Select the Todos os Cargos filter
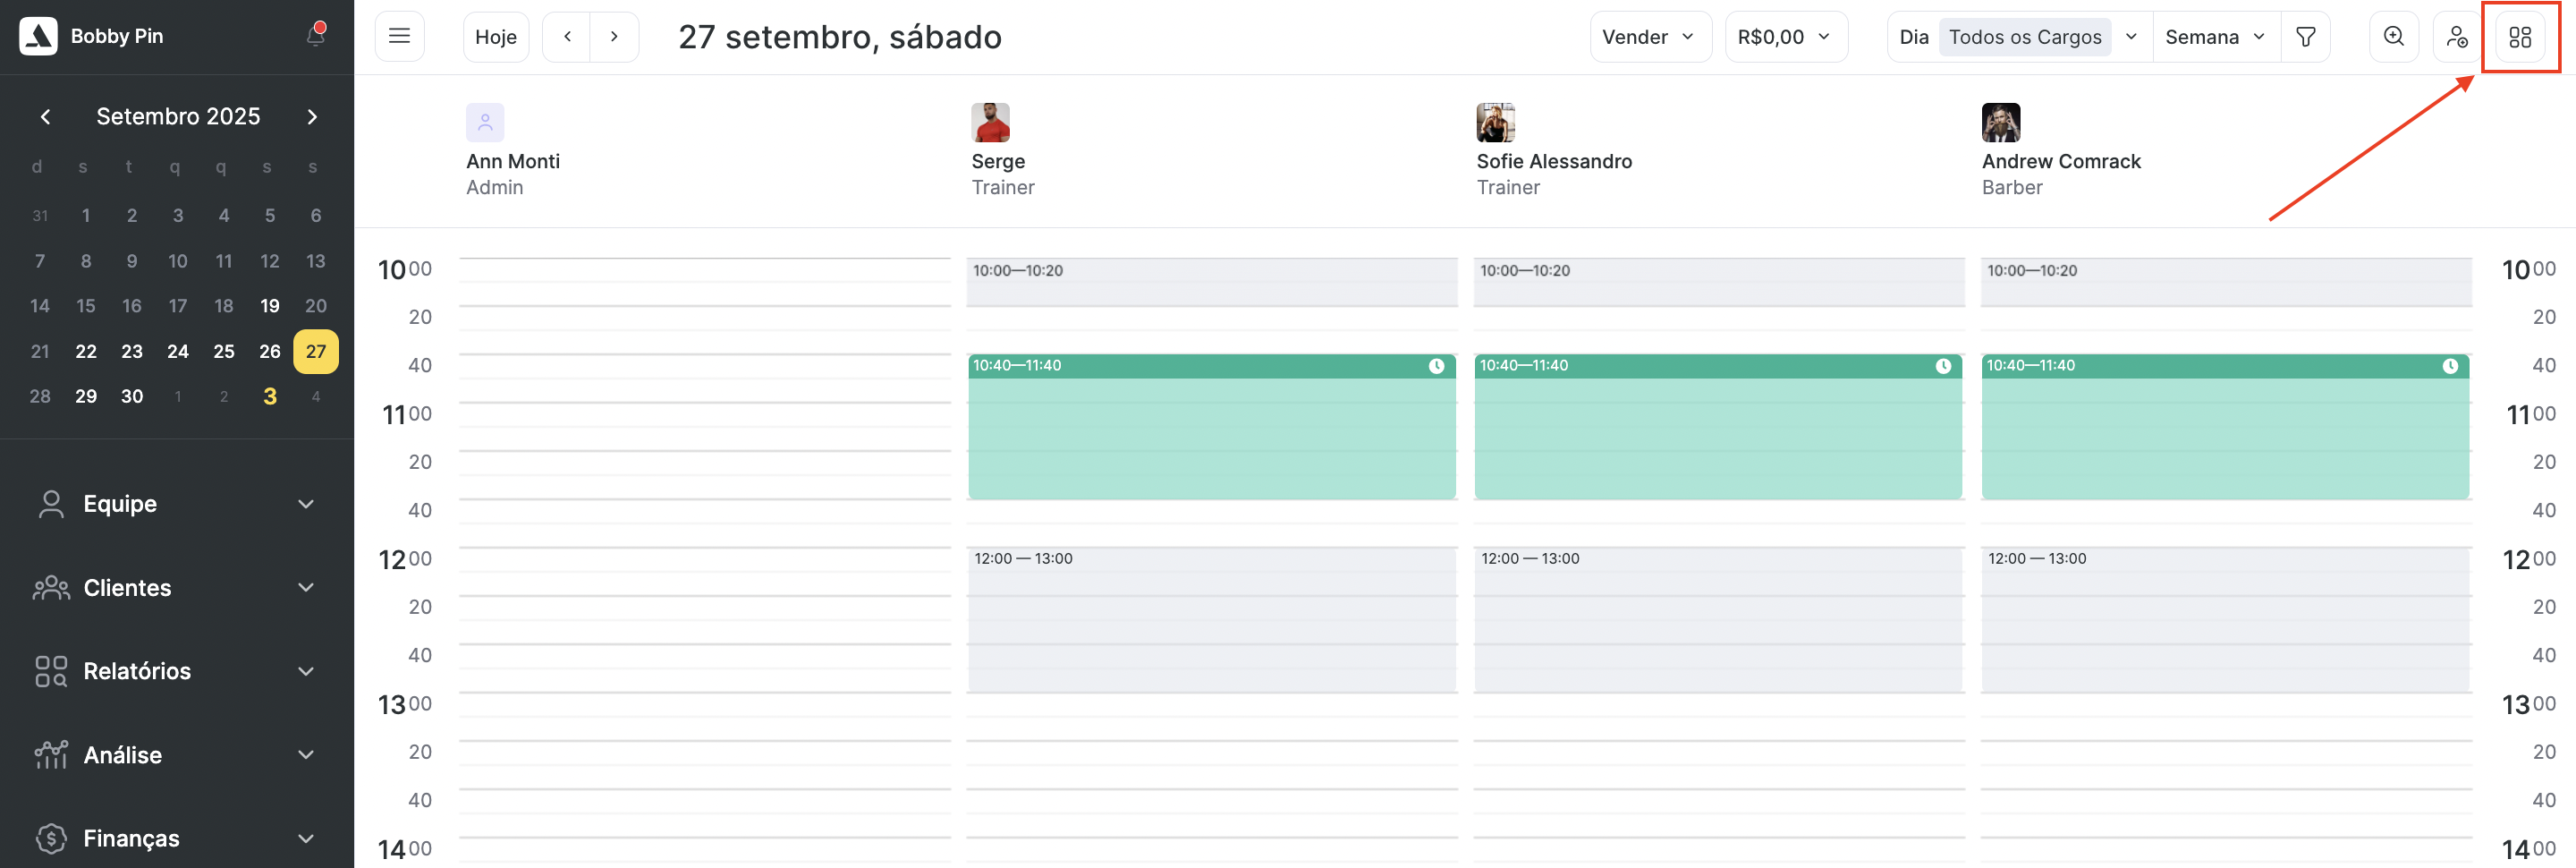The height and width of the screenshot is (868, 2576). pos(2025,37)
